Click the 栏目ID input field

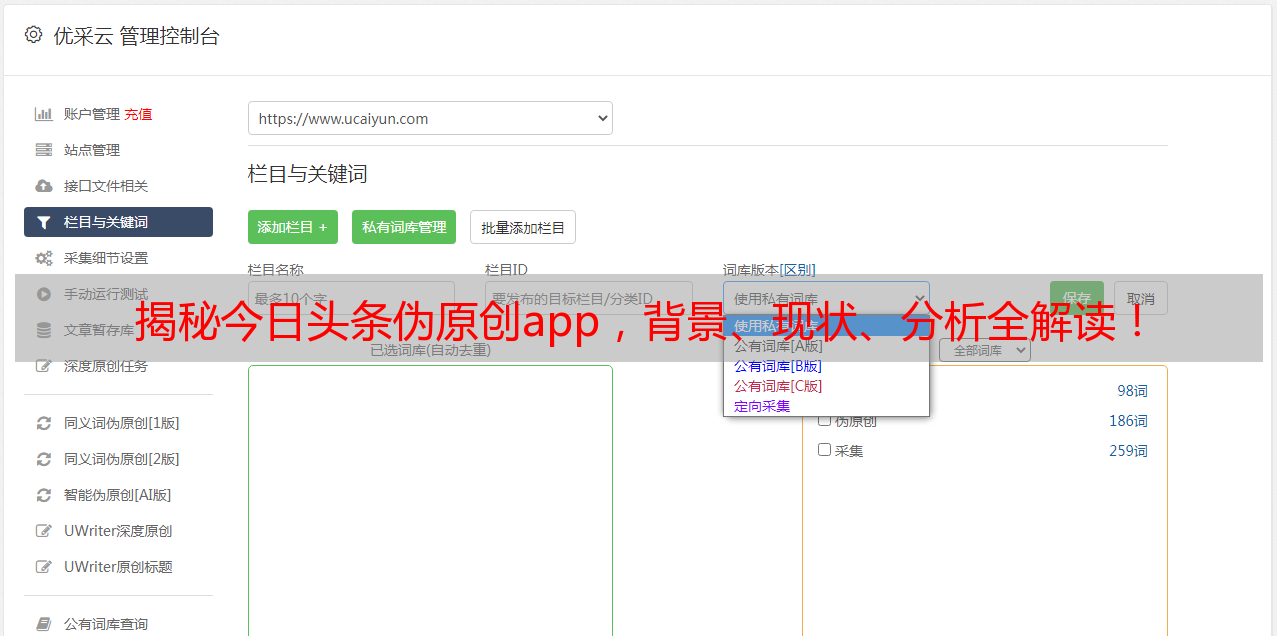point(589,298)
